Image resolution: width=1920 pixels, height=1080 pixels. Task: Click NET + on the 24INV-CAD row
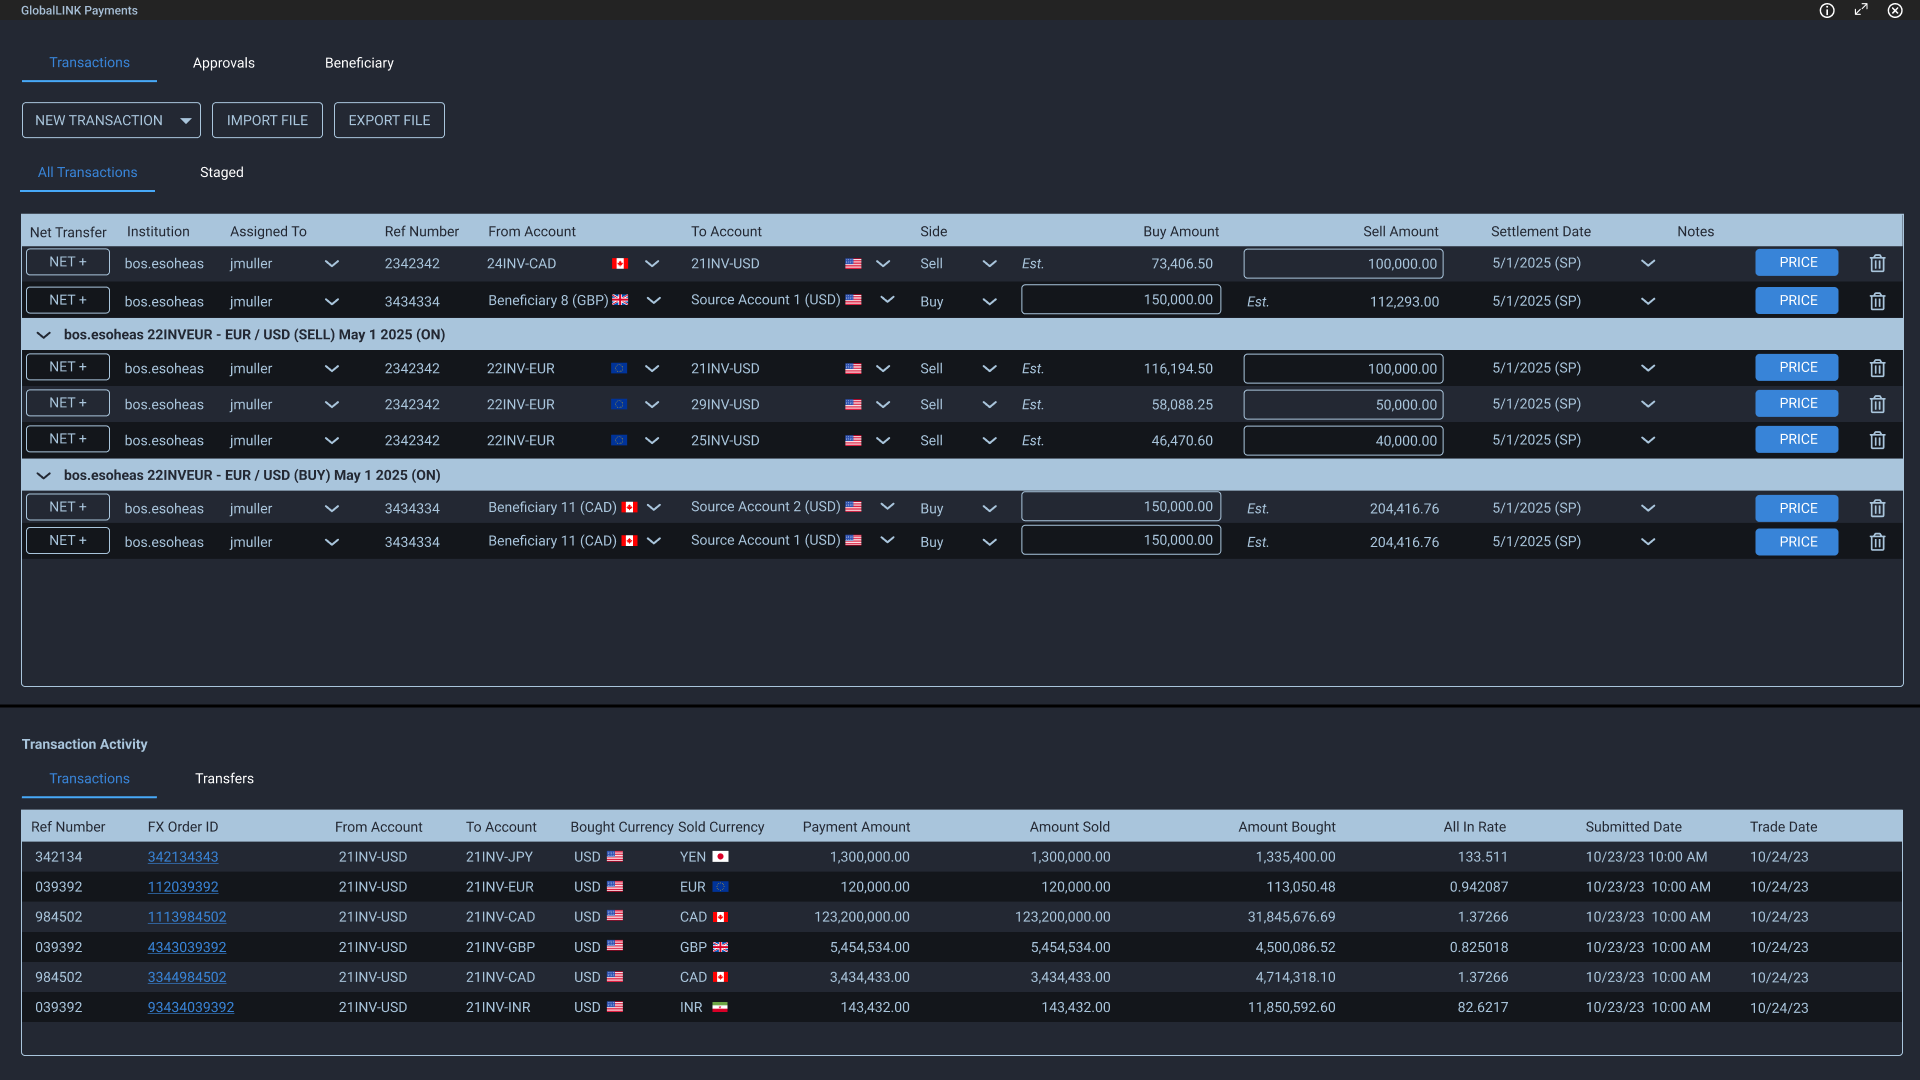[x=68, y=262]
